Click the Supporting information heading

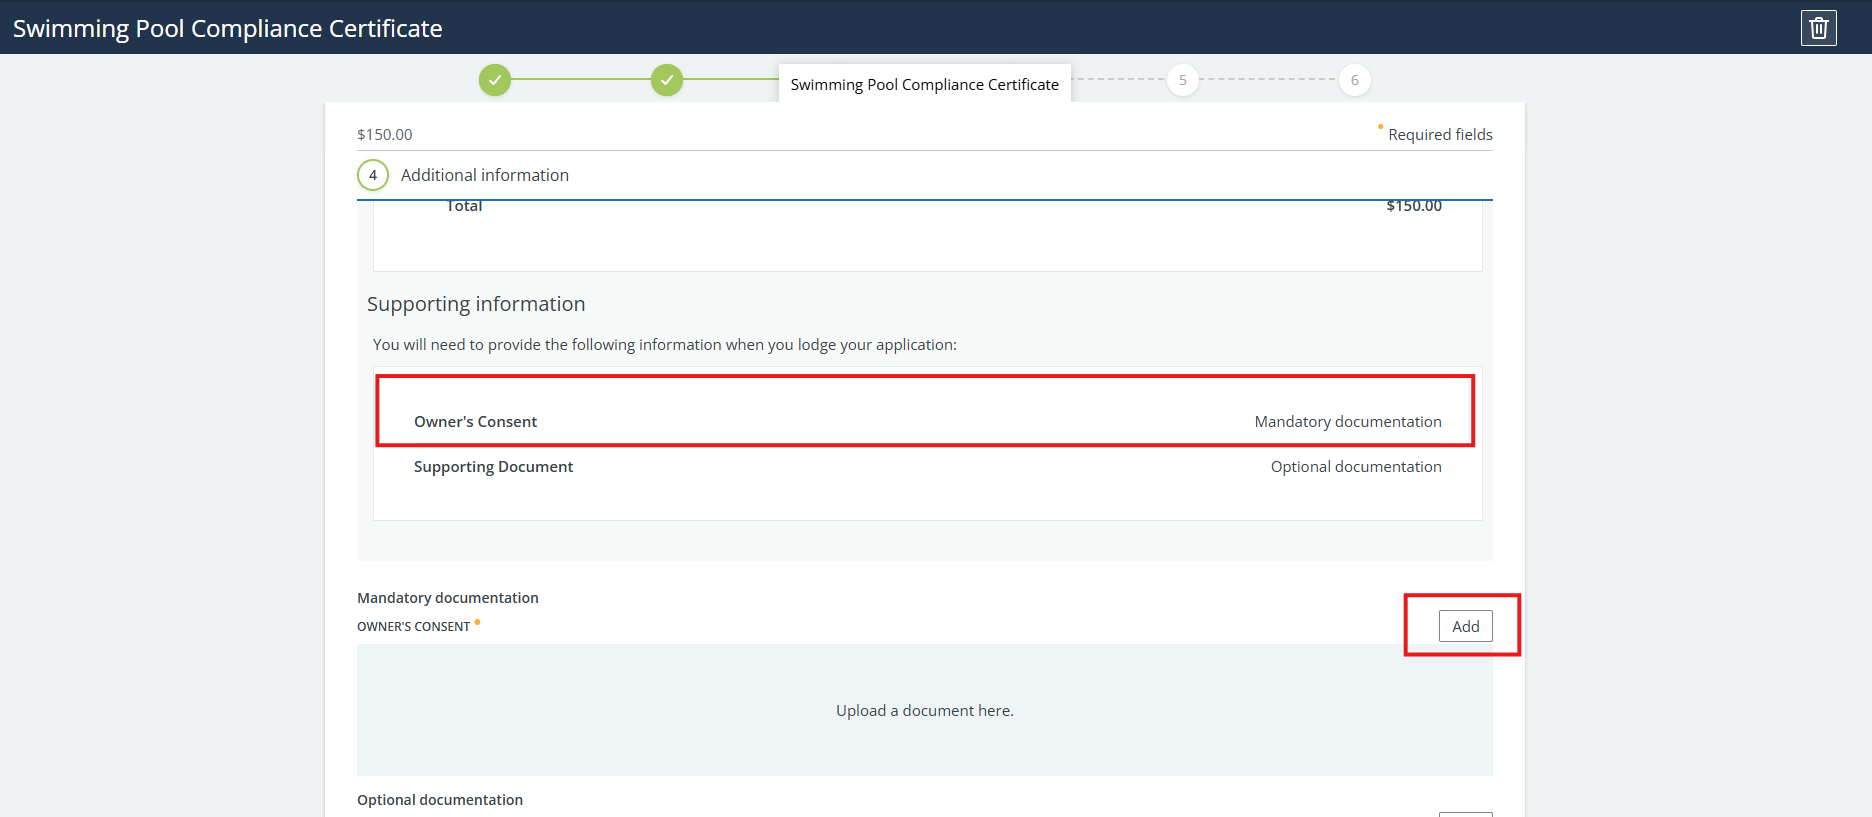(476, 304)
